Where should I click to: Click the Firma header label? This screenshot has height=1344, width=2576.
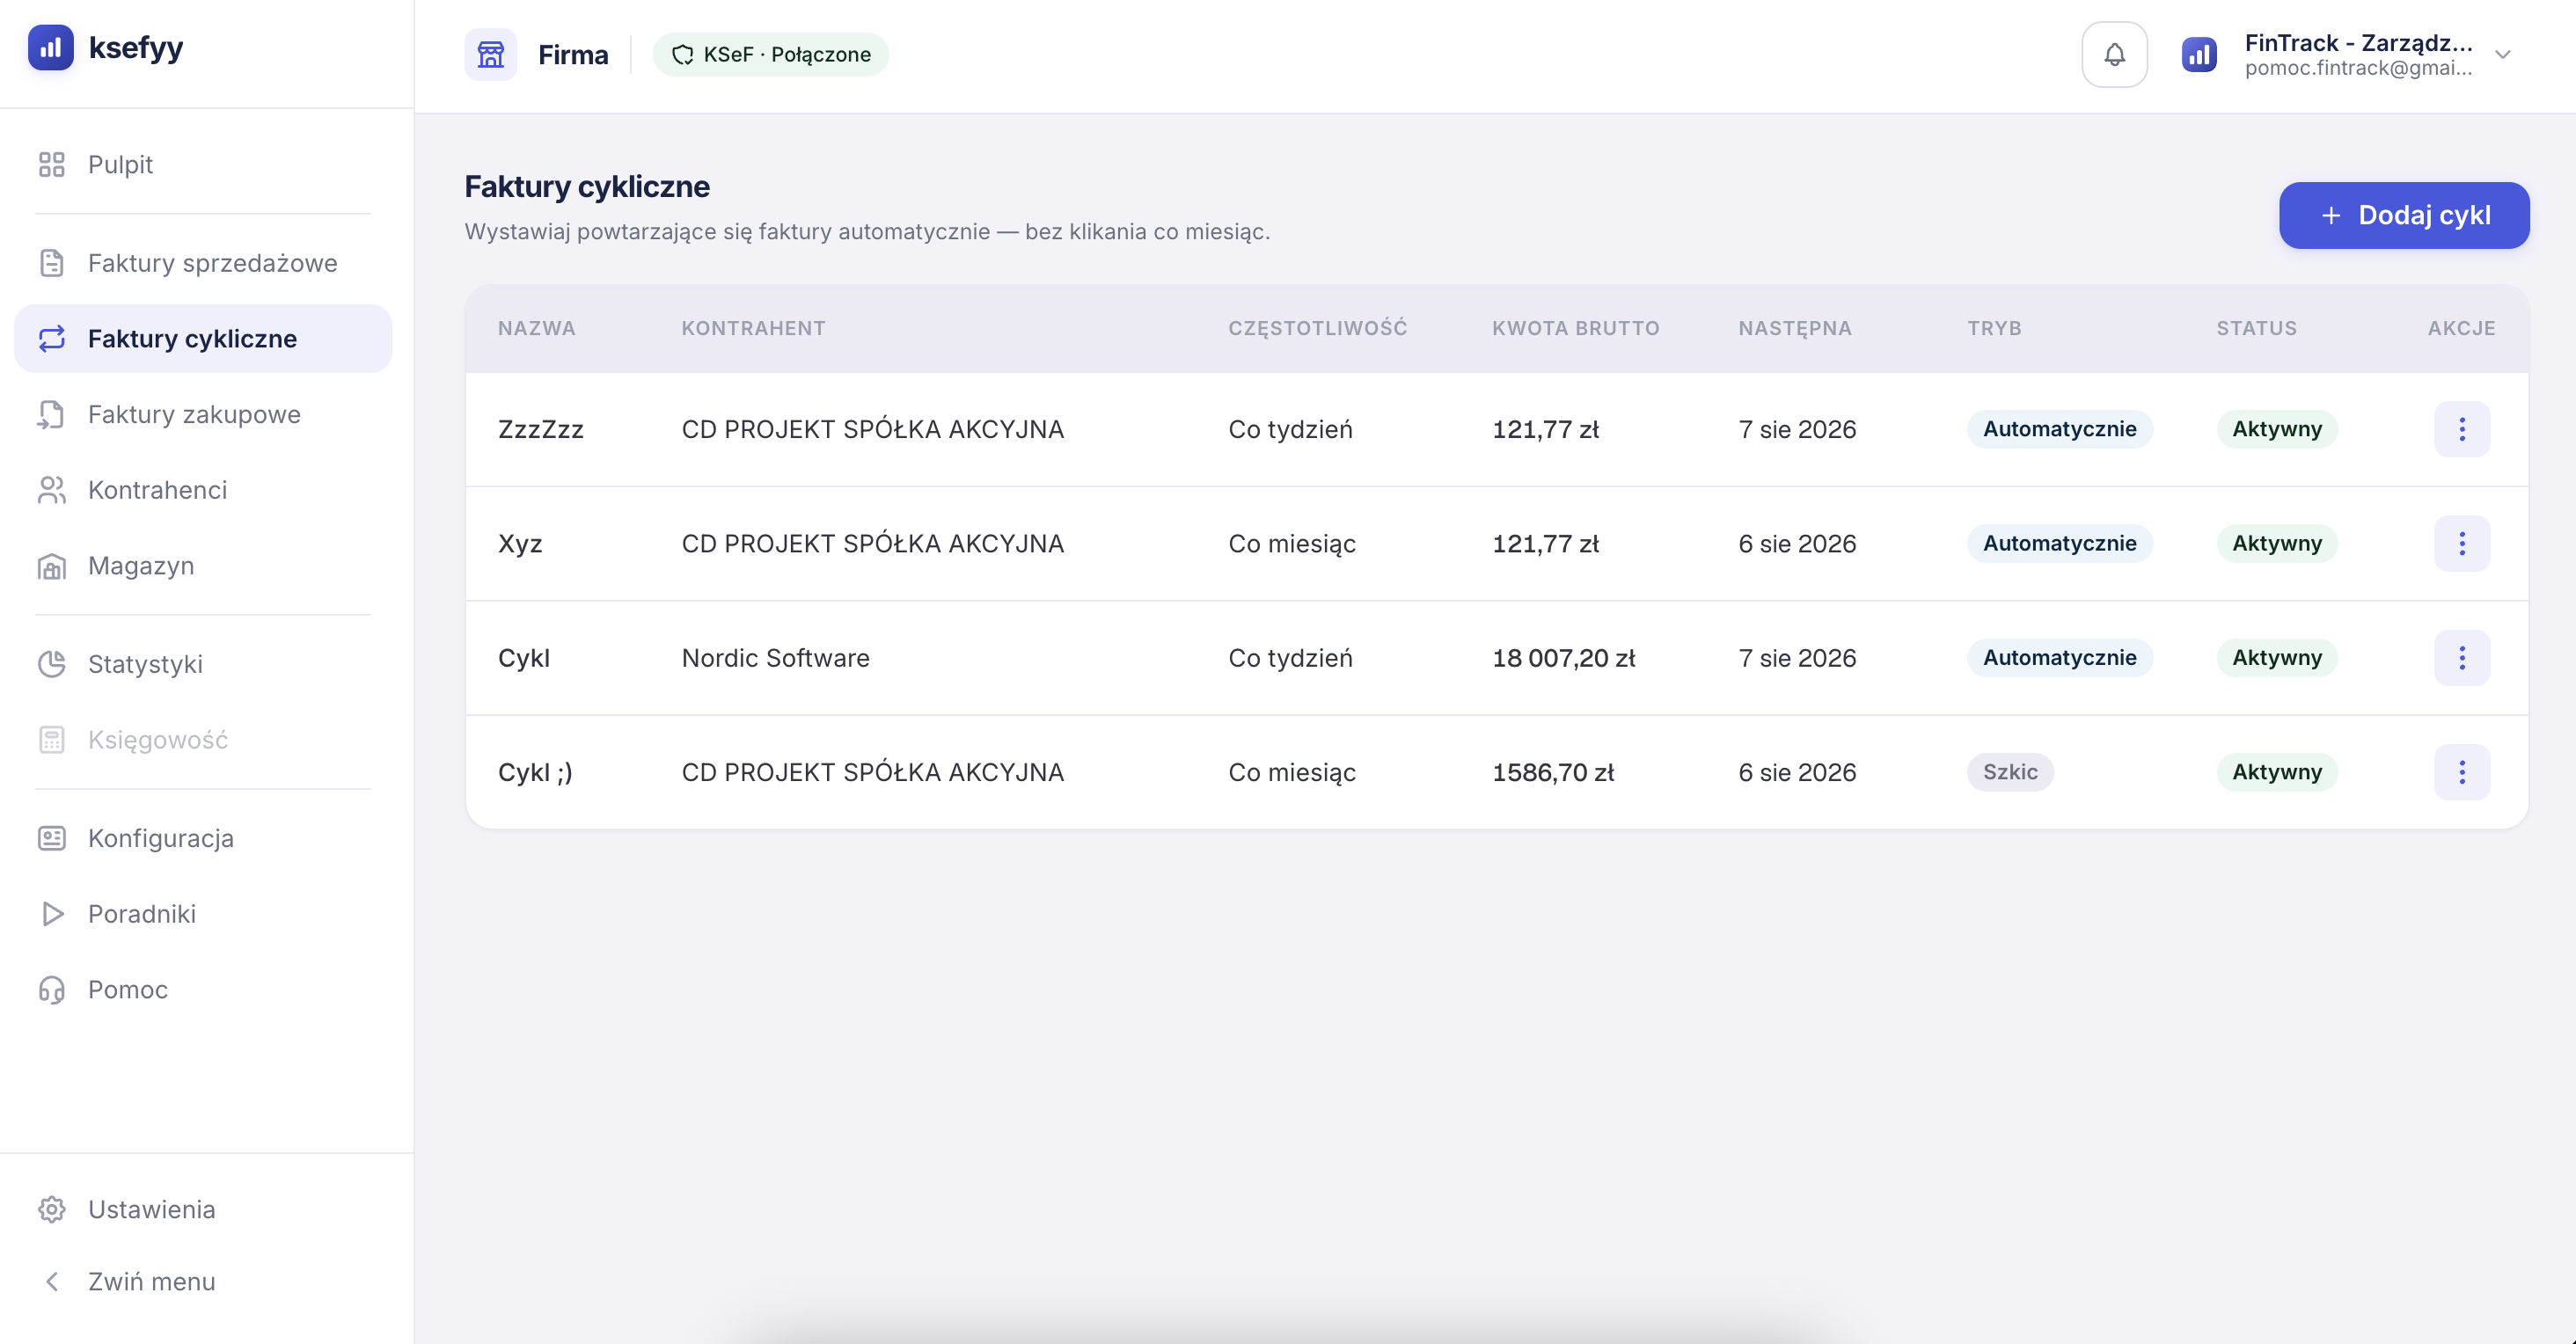tap(573, 55)
